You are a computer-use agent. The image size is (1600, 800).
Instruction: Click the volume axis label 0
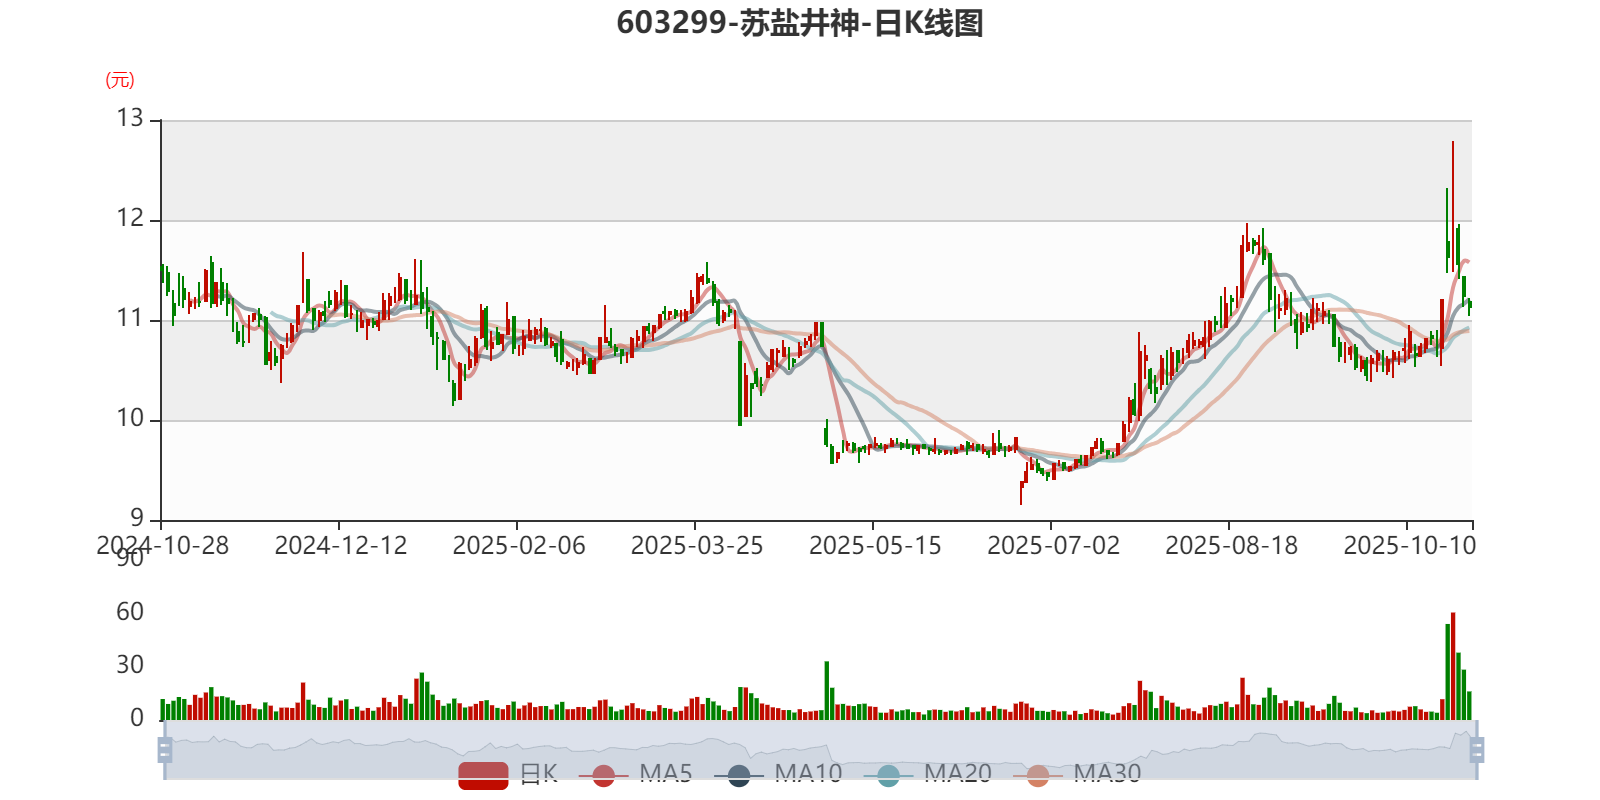(x=137, y=718)
